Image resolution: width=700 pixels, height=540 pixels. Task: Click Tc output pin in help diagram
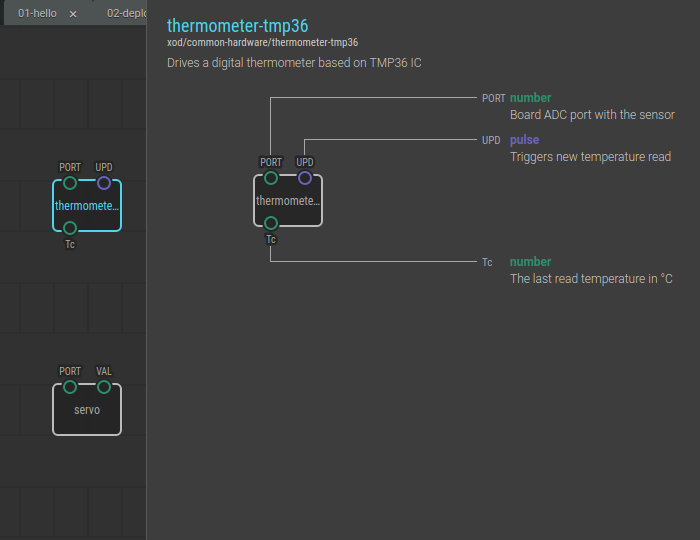point(271,223)
